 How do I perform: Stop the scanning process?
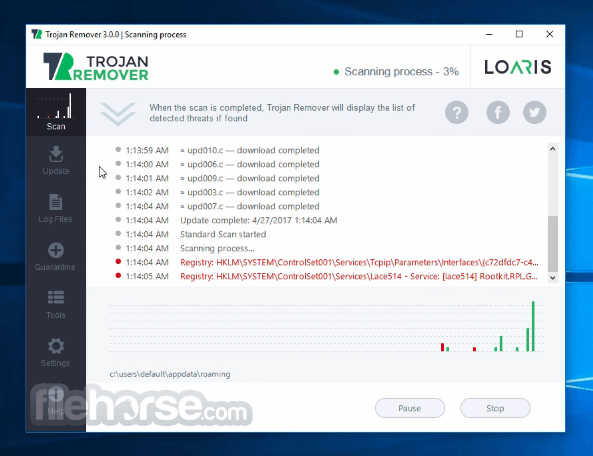[x=495, y=408]
